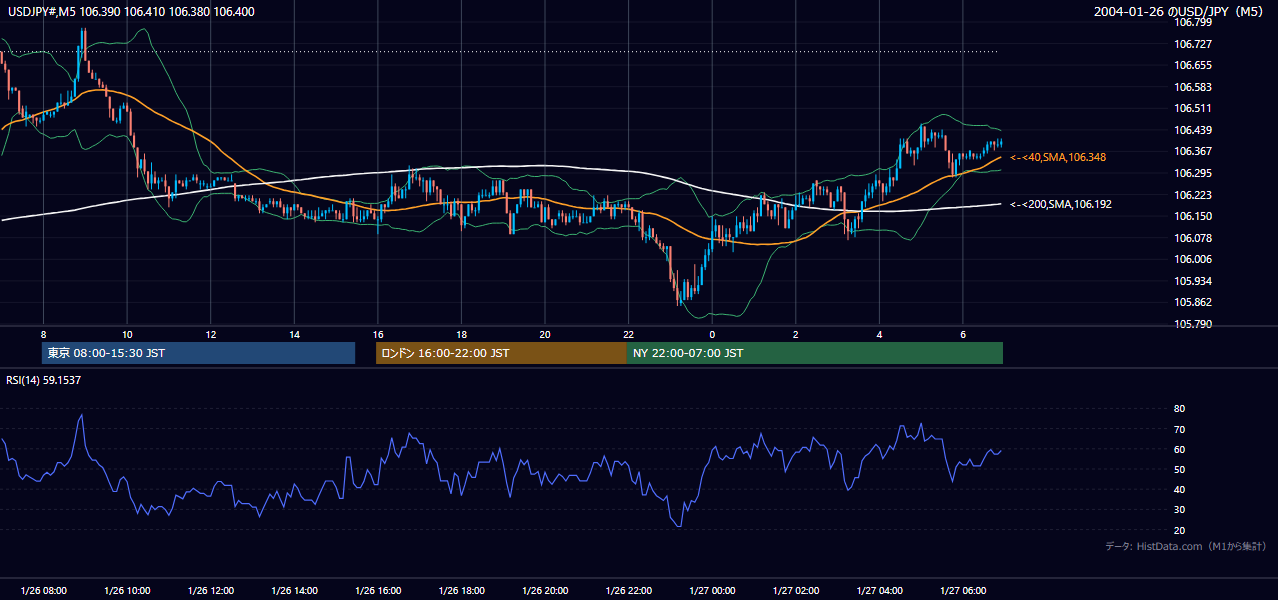1278x600 pixels.
Task: Click the RSI scale value 50
Action: [1179, 469]
